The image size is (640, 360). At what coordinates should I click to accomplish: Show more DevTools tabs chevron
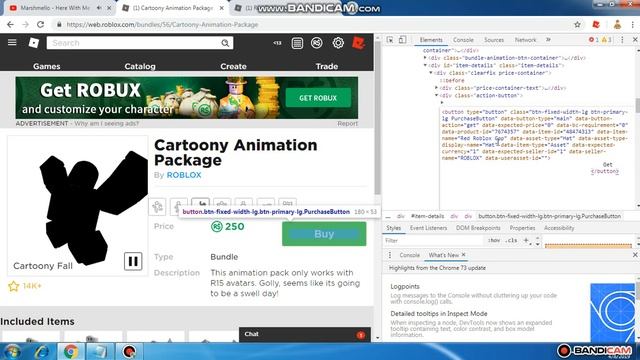(548, 40)
